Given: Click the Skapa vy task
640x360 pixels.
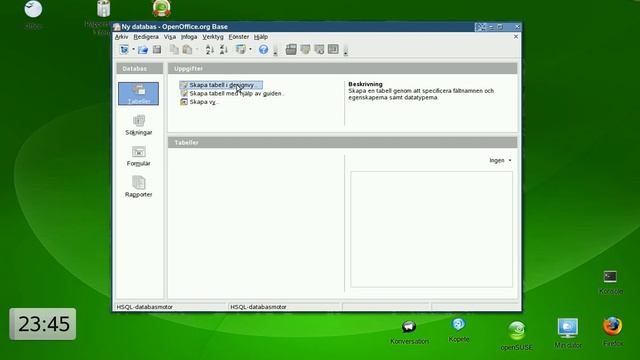Looking at the screenshot, I should pos(200,102).
